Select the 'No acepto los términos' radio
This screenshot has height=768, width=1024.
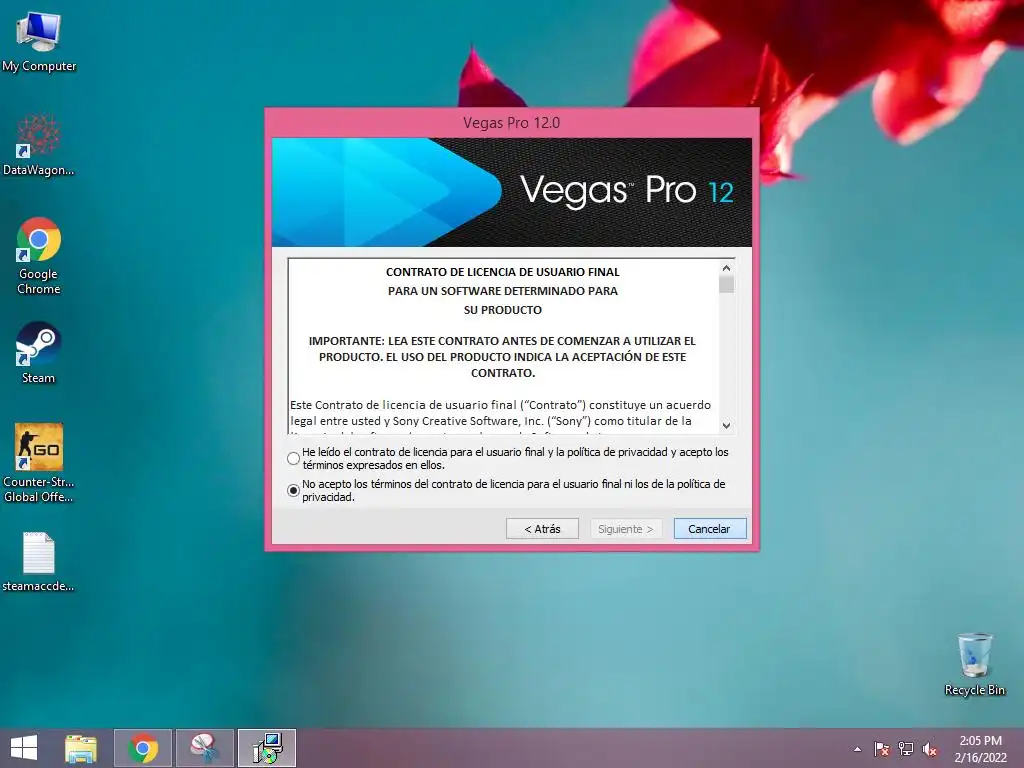click(293, 490)
